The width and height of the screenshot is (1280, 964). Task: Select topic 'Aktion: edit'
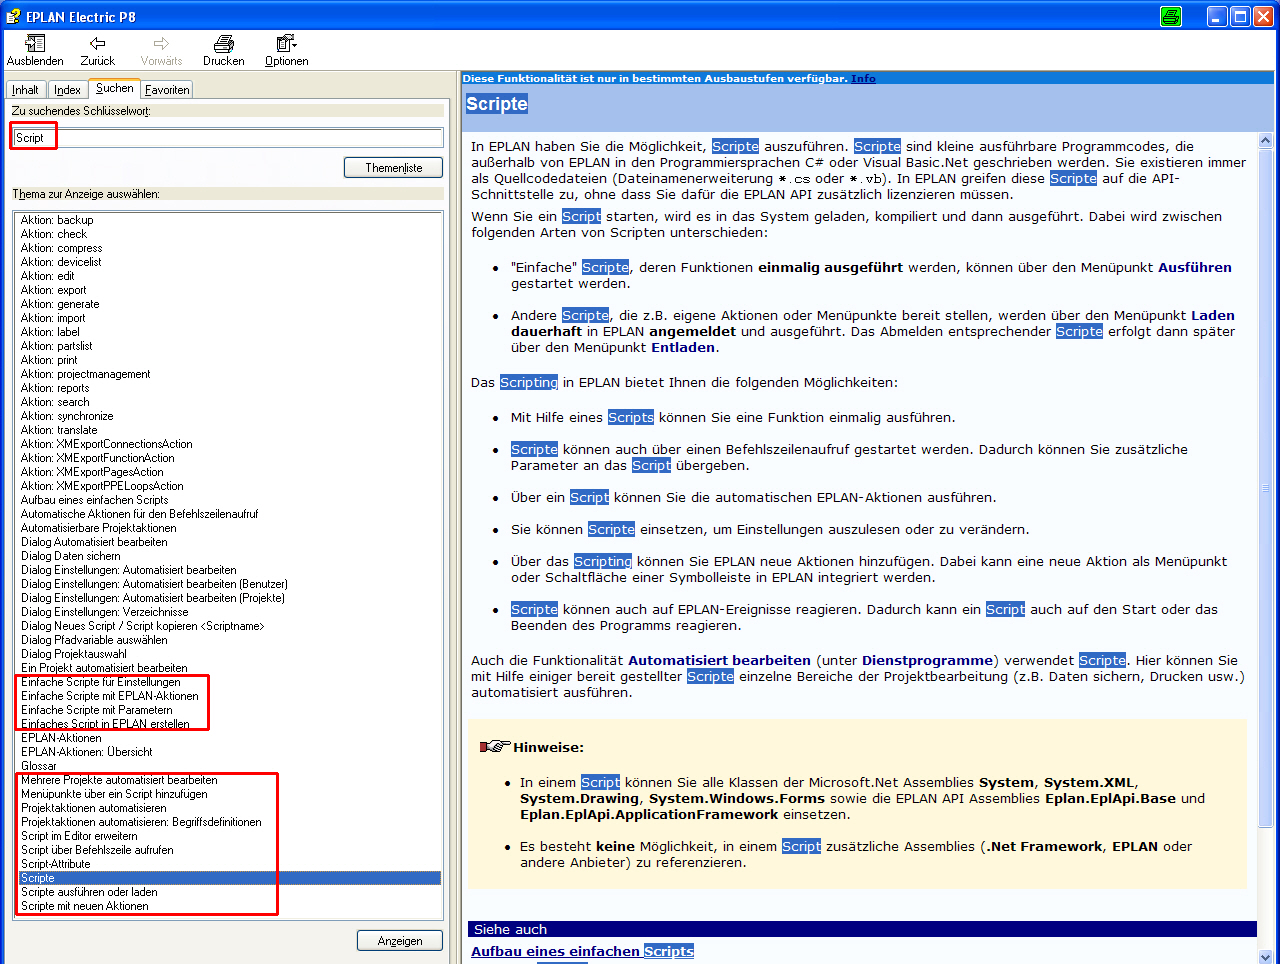47,276
